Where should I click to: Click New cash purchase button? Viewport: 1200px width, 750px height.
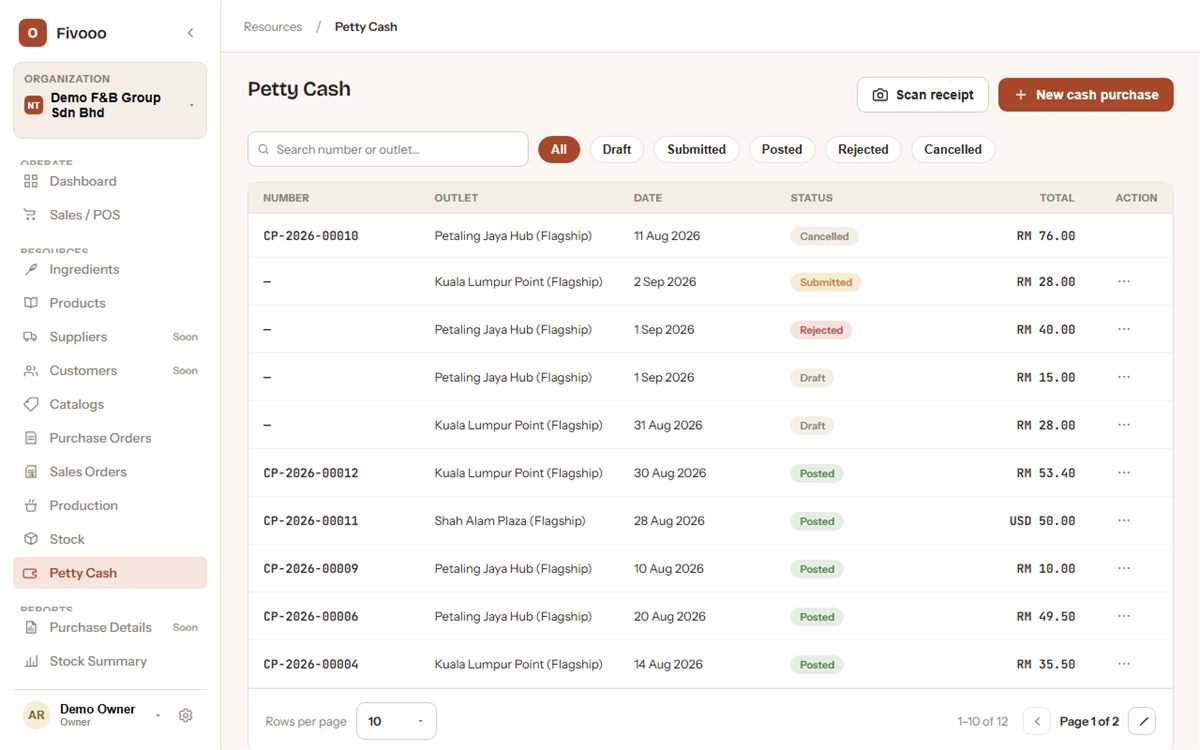point(1086,95)
